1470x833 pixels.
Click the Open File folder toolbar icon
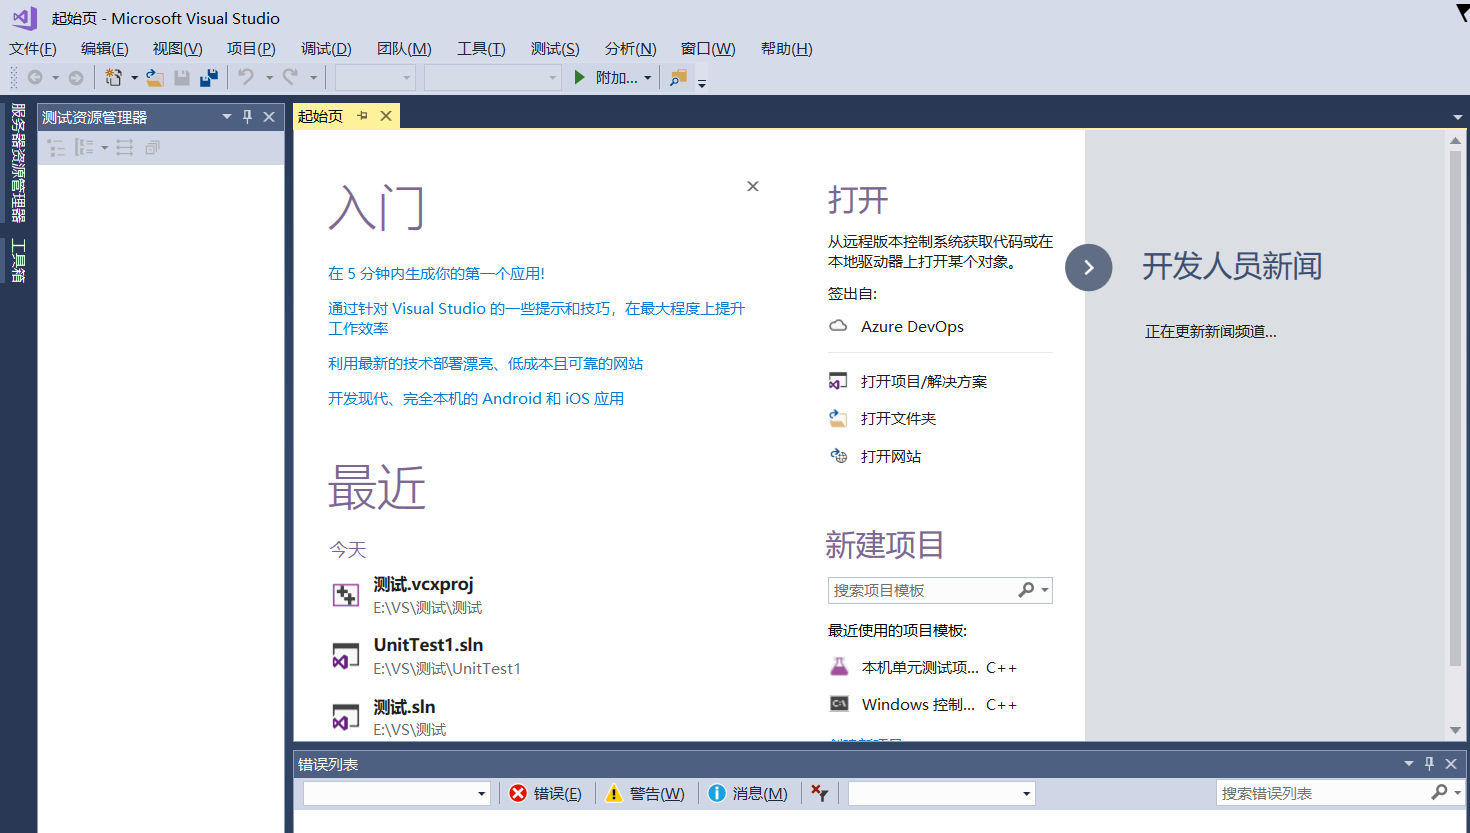pyautogui.click(x=155, y=77)
